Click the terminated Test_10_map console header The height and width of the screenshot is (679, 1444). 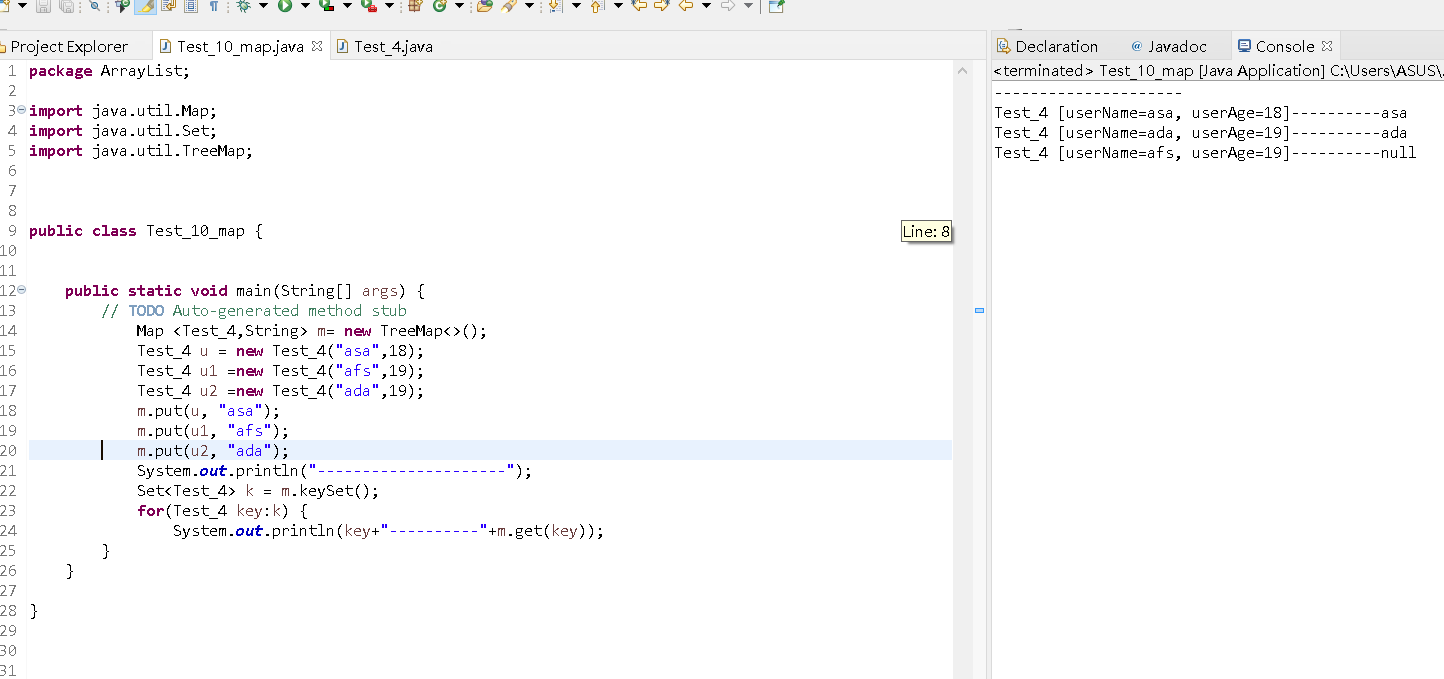coord(1218,71)
